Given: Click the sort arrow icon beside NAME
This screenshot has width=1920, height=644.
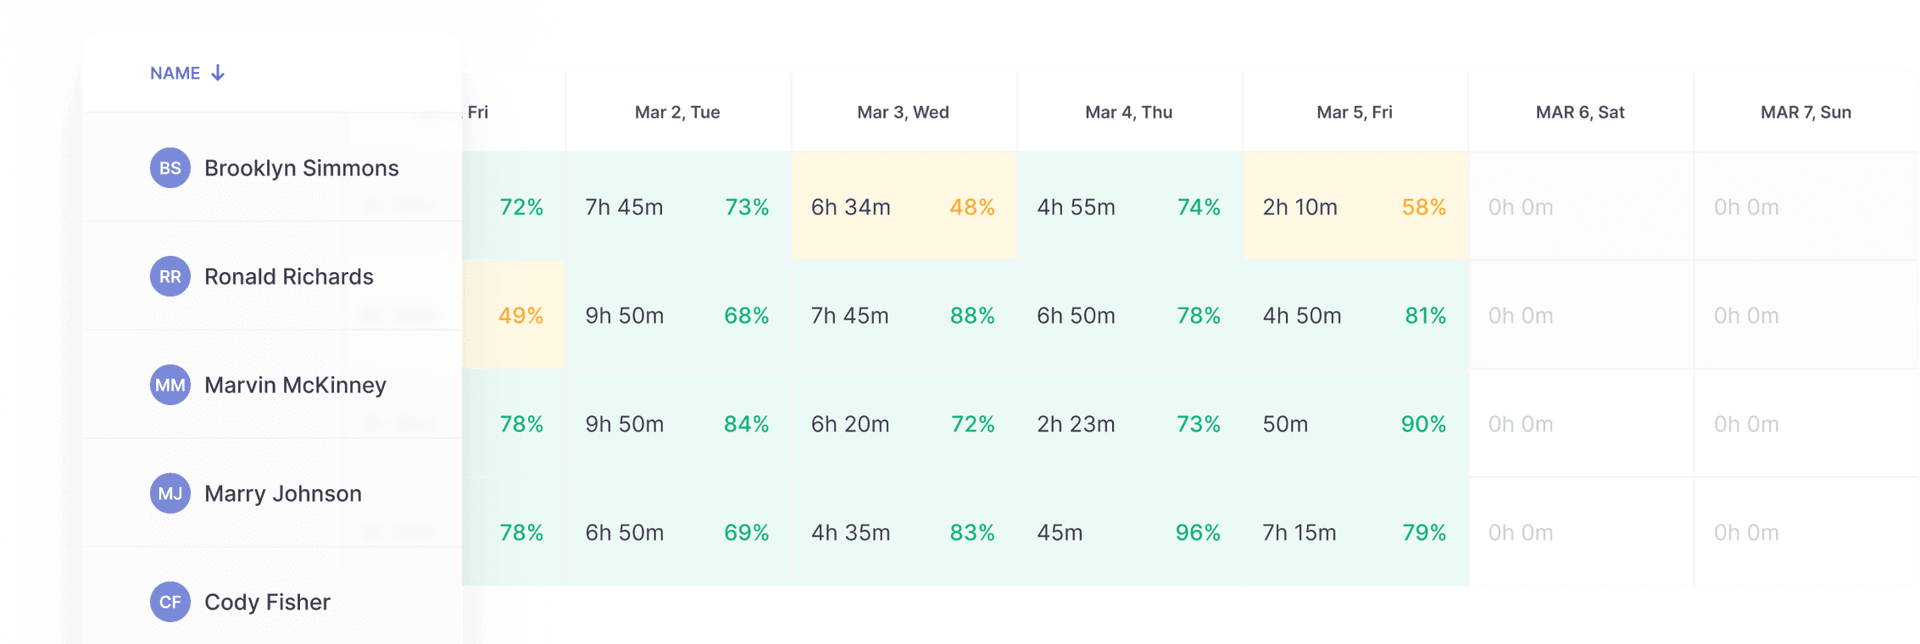Looking at the screenshot, I should click(x=218, y=72).
